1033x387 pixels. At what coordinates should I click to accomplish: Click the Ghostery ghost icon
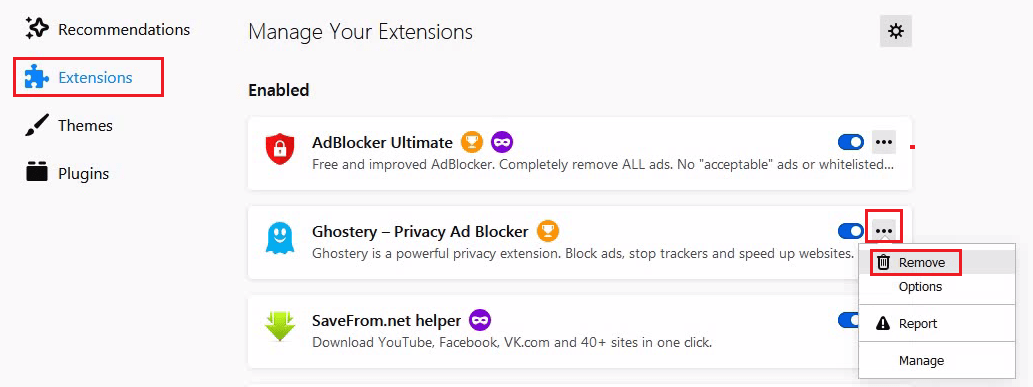coord(277,238)
